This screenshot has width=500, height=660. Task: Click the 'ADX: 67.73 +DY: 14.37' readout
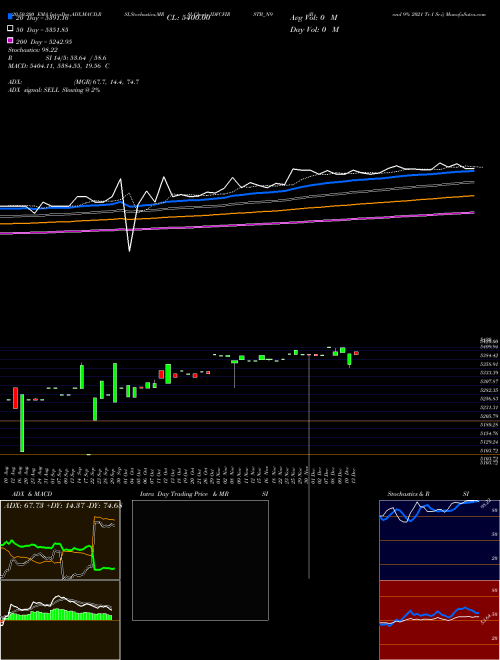click(x=45, y=506)
